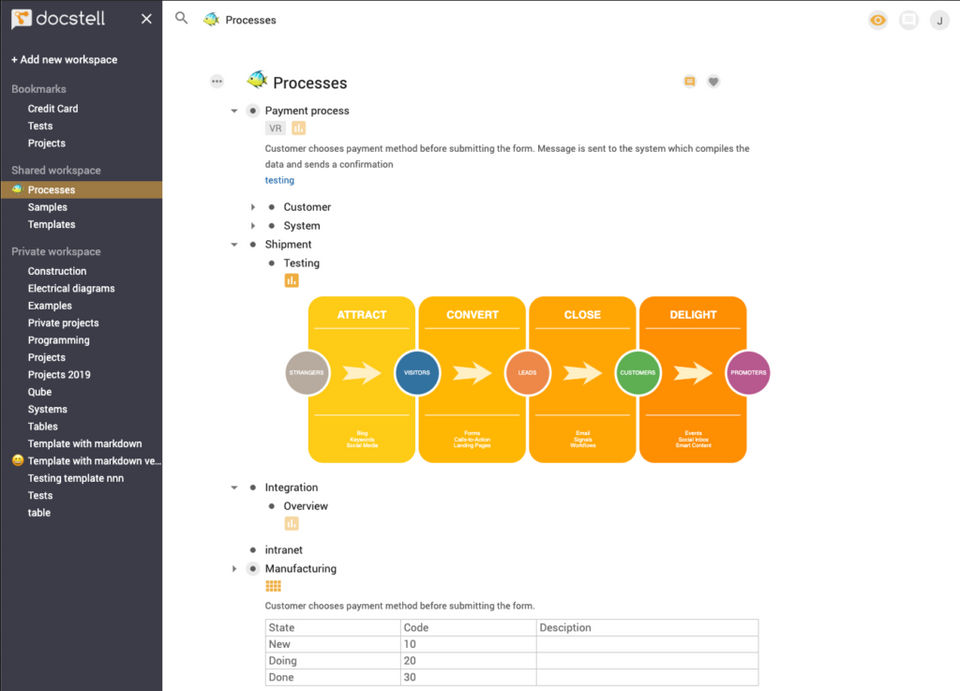Click the fish icon beside the Processes title
This screenshot has width=960, height=691.
tap(257, 80)
